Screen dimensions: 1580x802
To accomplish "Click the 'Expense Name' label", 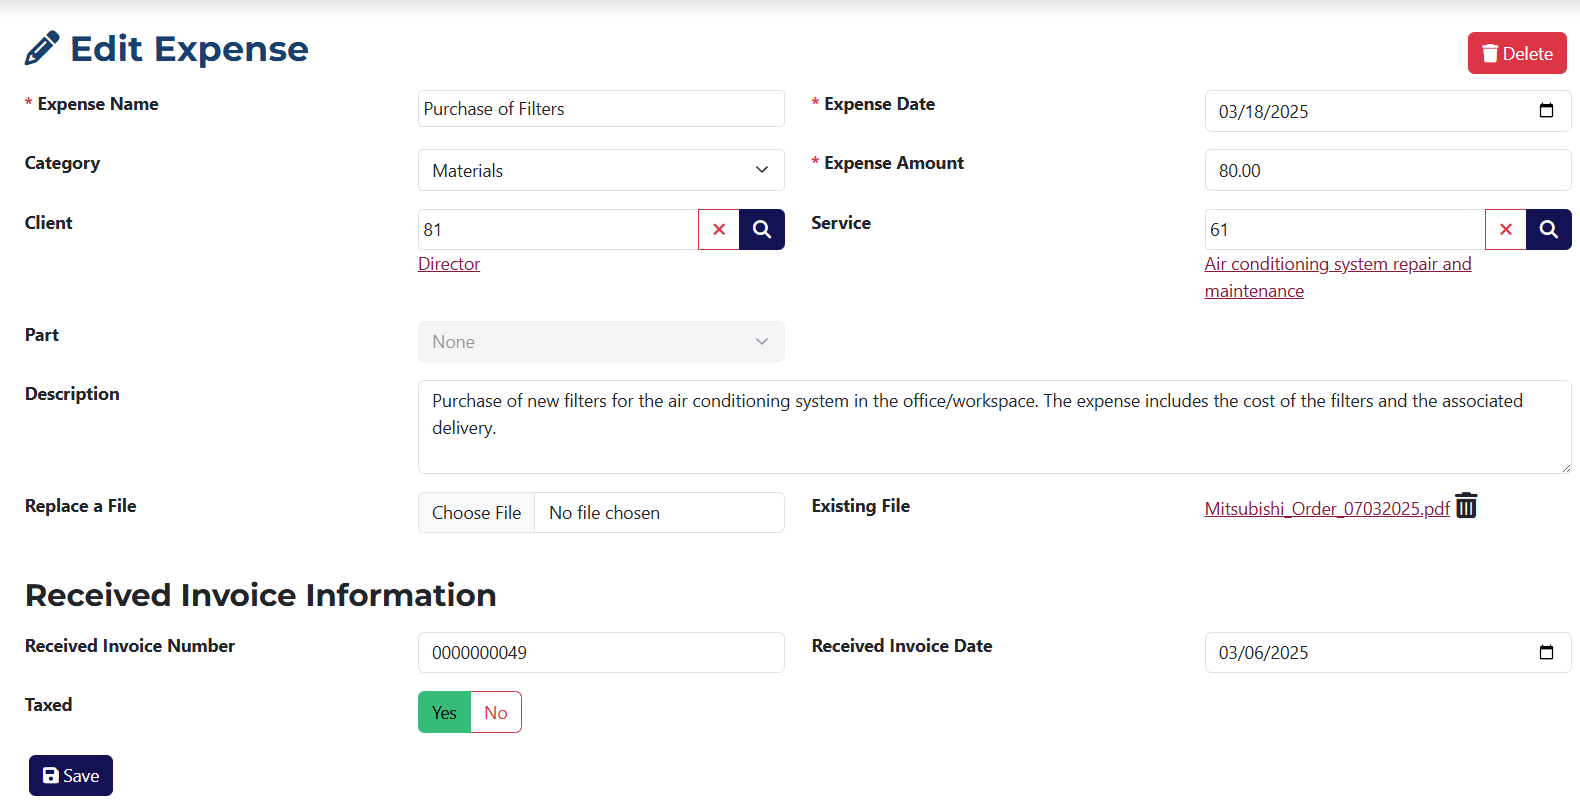I will tap(98, 104).
